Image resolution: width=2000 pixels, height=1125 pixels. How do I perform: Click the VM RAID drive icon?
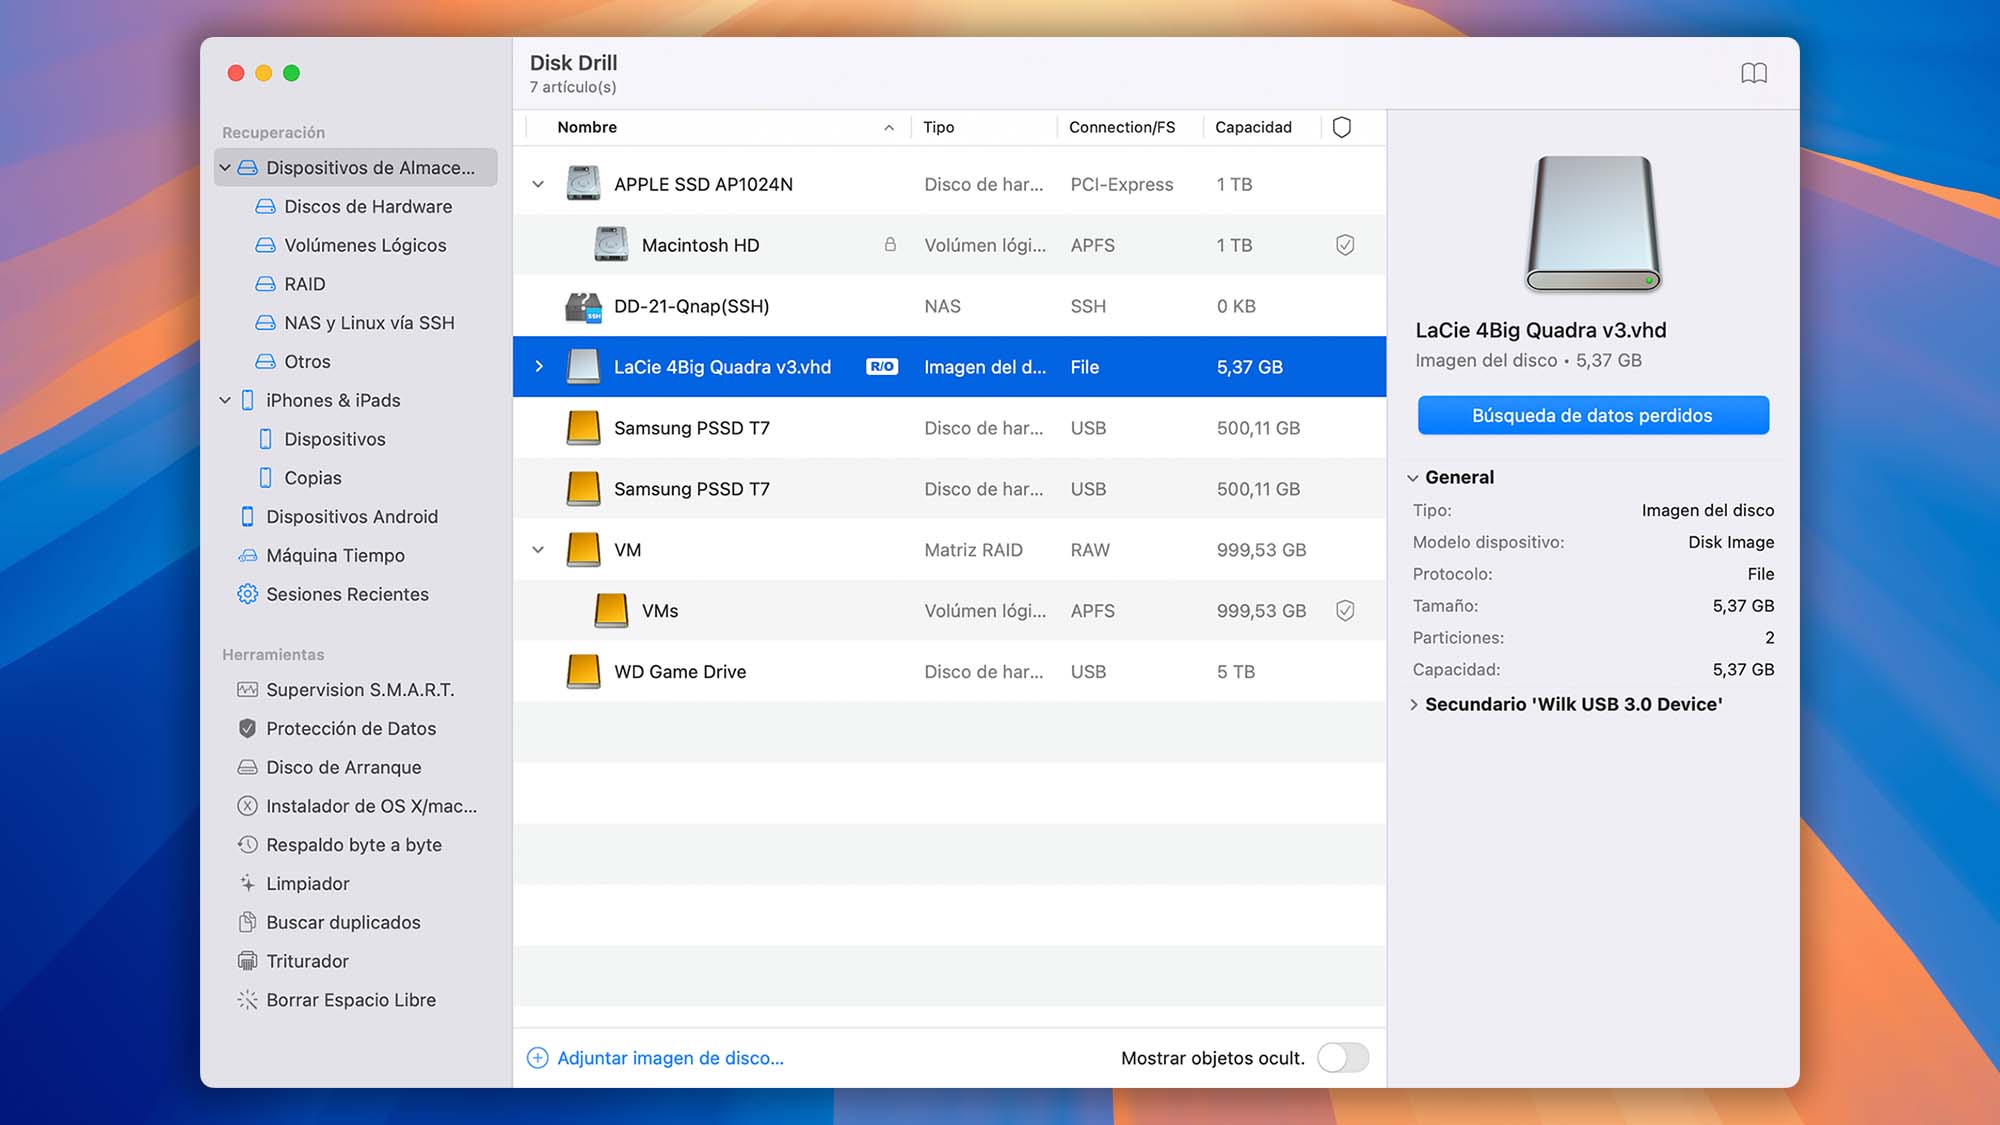pos(583,550)
